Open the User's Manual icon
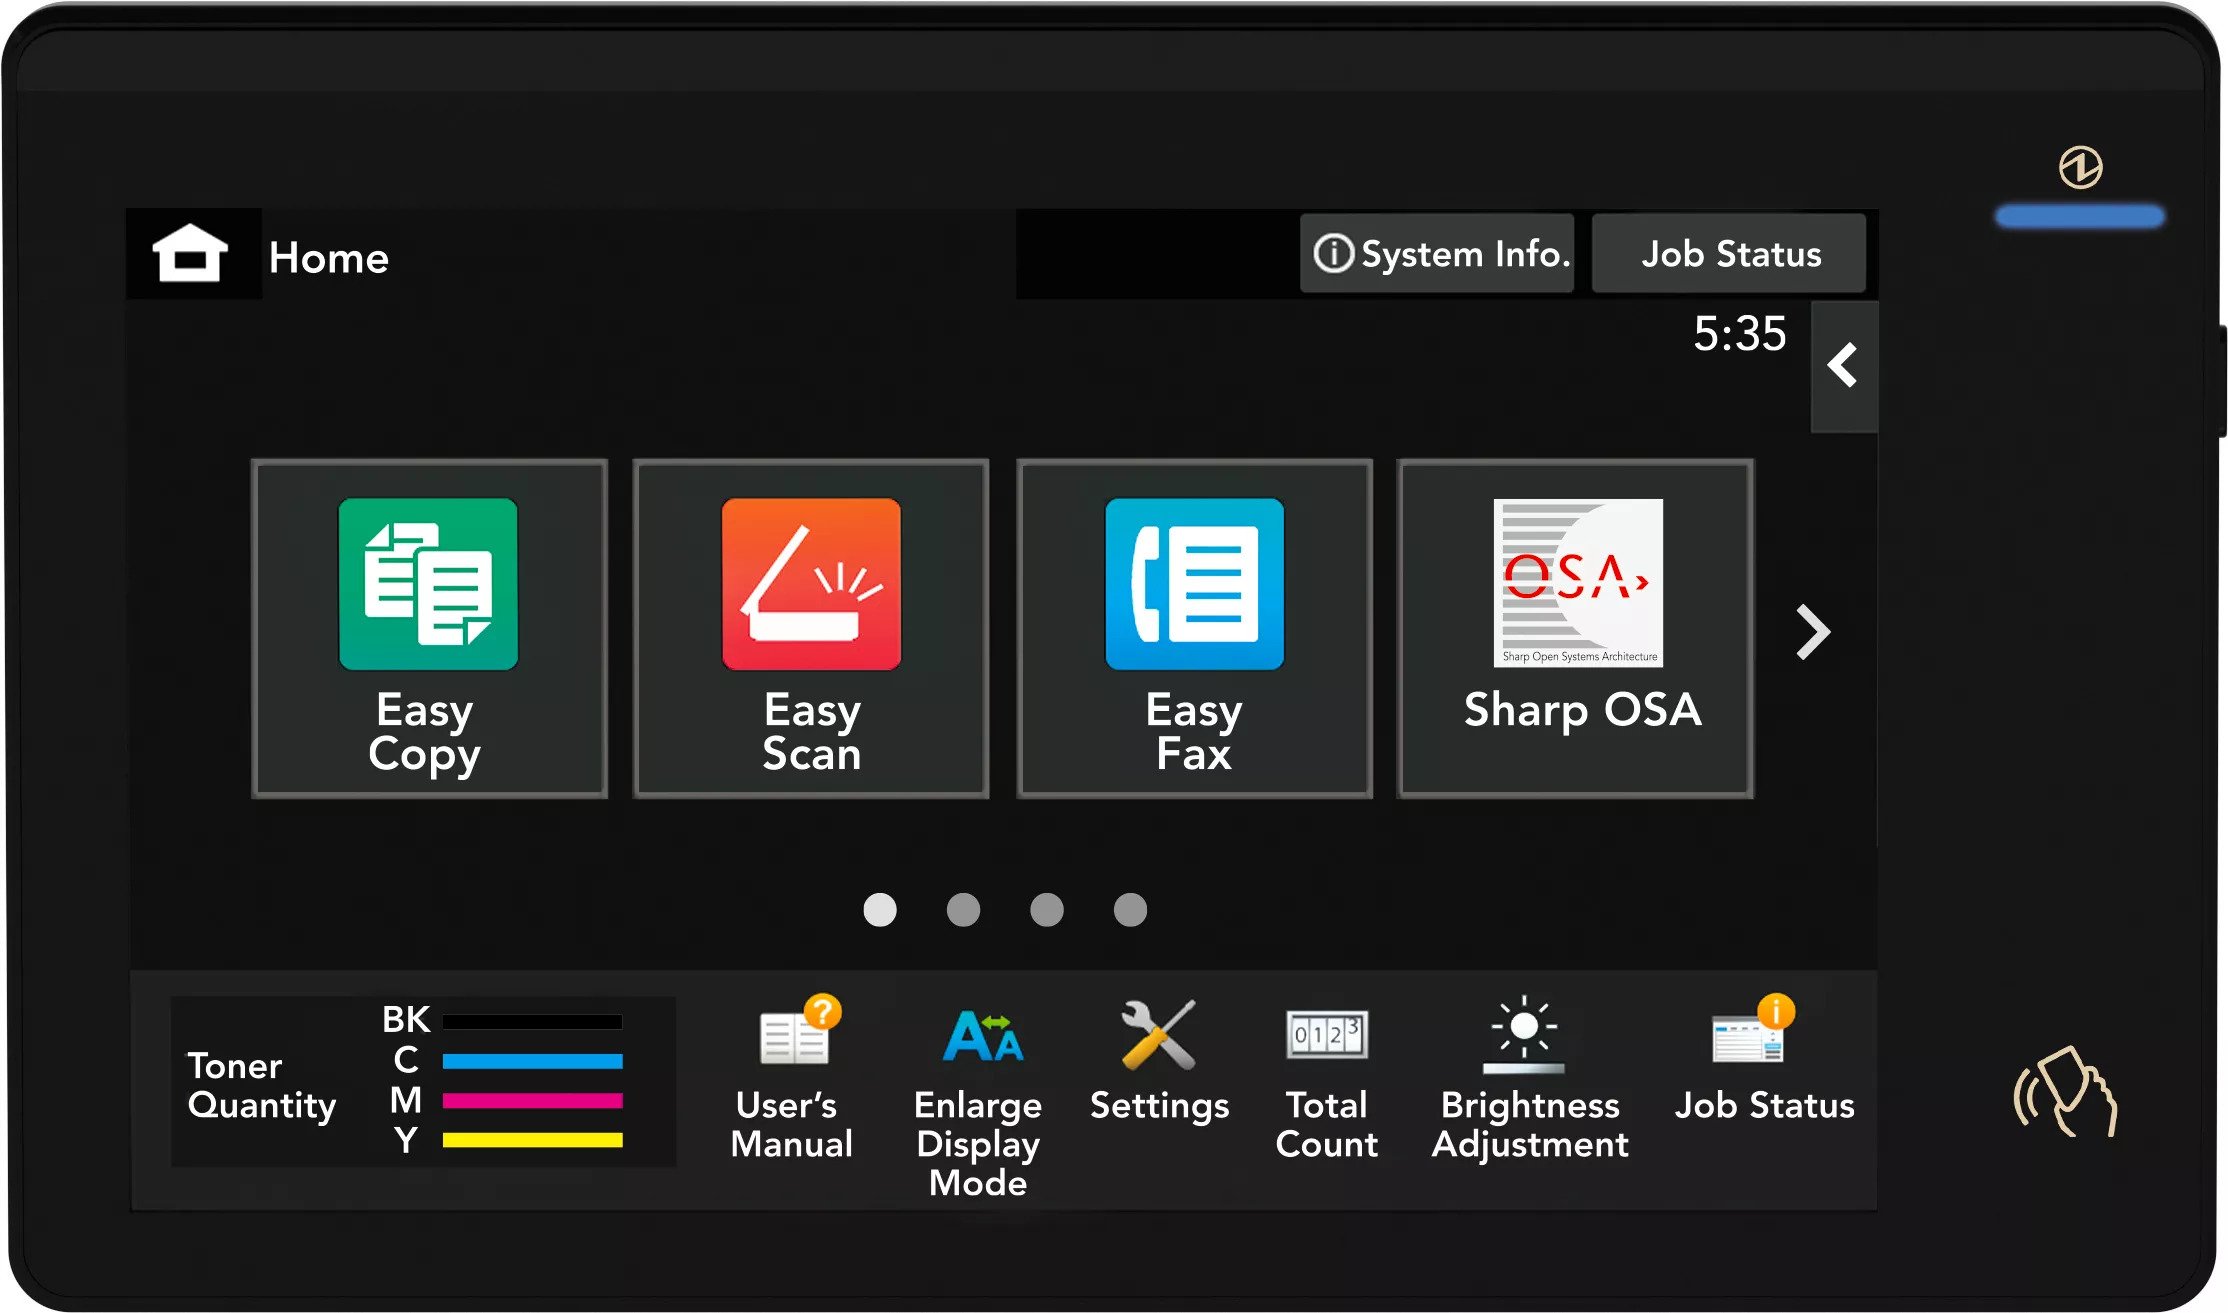 [792, 1080]
